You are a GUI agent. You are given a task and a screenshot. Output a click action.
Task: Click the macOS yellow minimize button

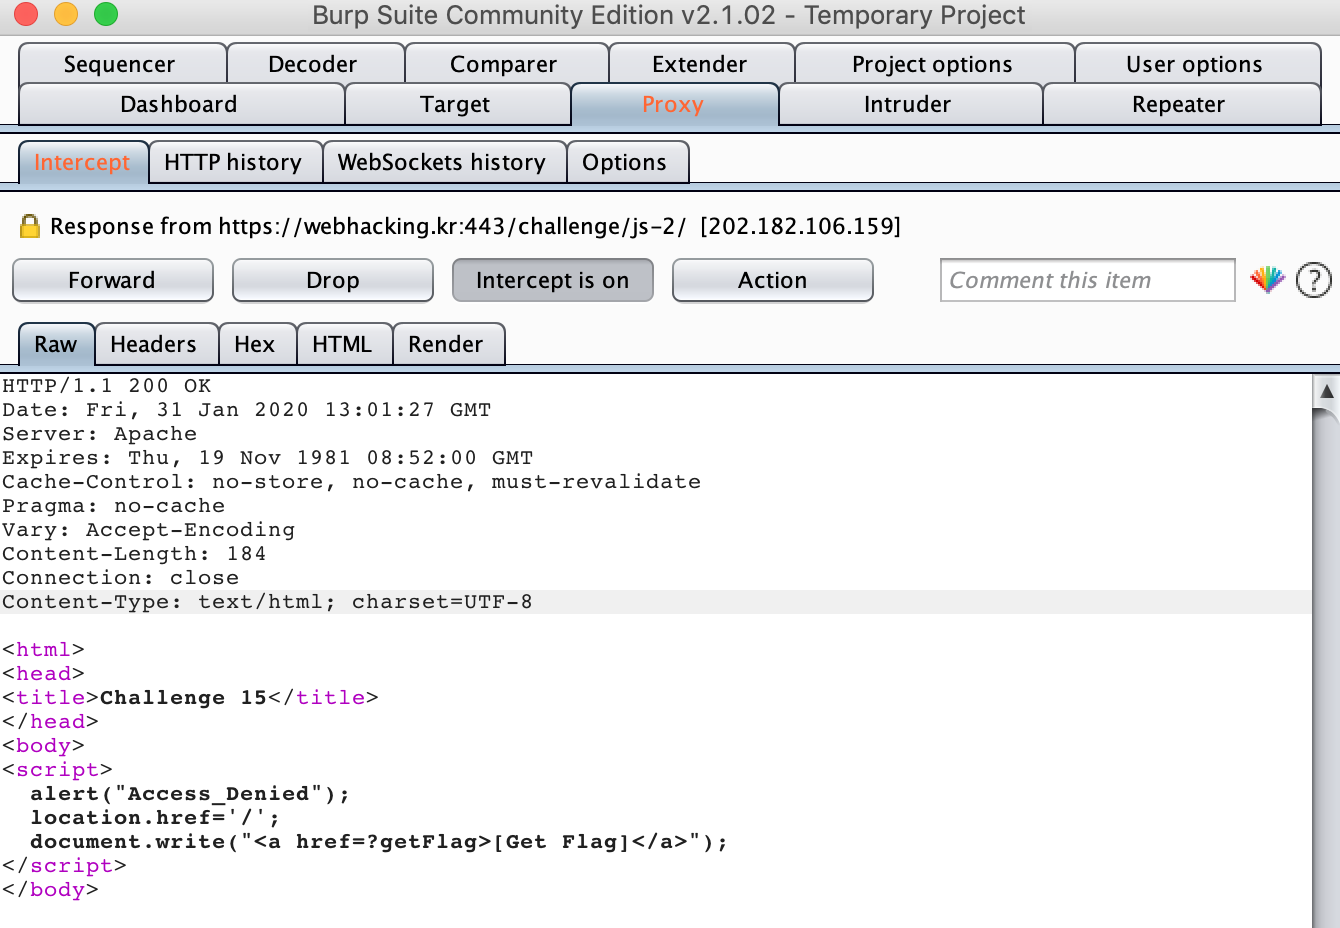point(65,15)
